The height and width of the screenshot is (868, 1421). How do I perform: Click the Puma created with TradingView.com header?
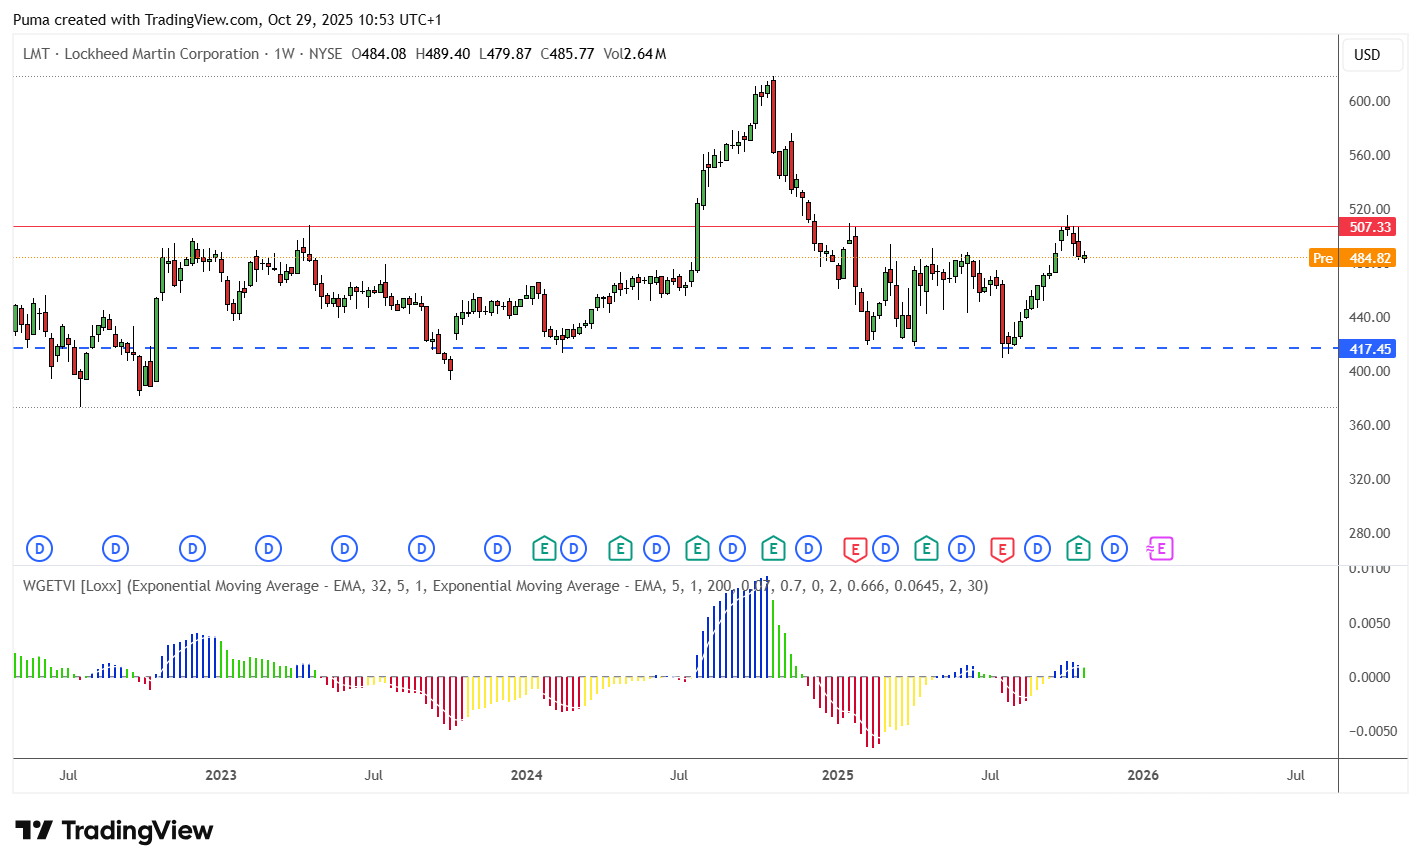coord(227,20)
